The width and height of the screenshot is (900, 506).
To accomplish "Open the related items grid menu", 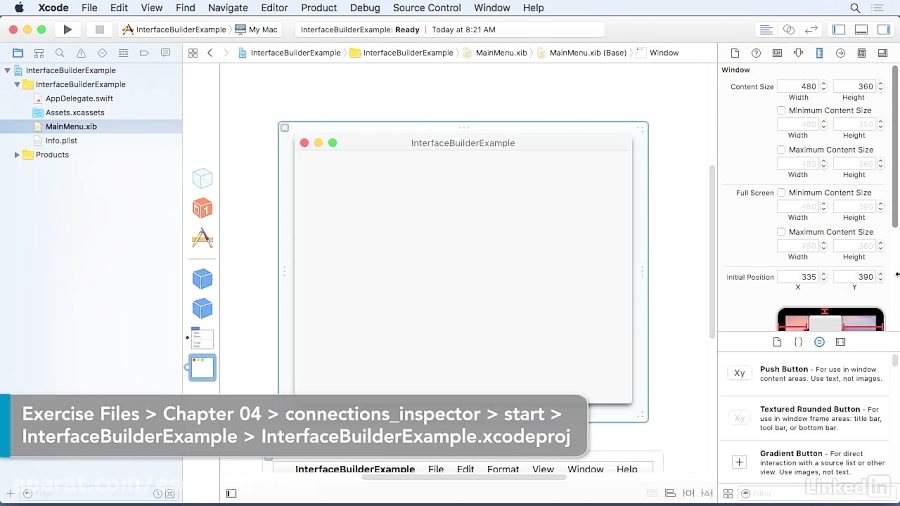I will 193,53.
